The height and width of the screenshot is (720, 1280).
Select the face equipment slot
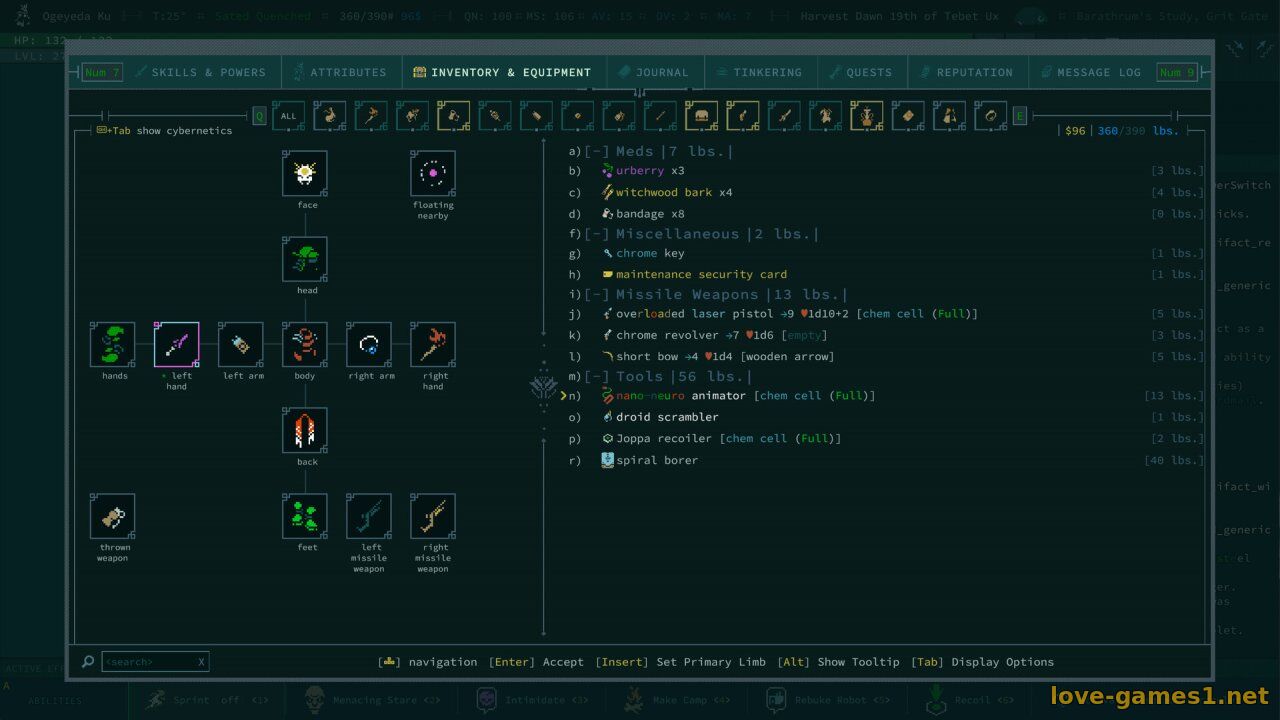point(305,174)
